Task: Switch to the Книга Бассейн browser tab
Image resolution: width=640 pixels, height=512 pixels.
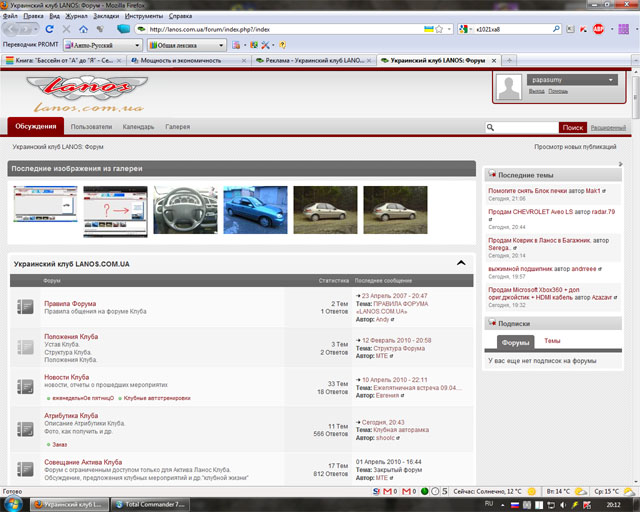Action: (x=63, y=60)
